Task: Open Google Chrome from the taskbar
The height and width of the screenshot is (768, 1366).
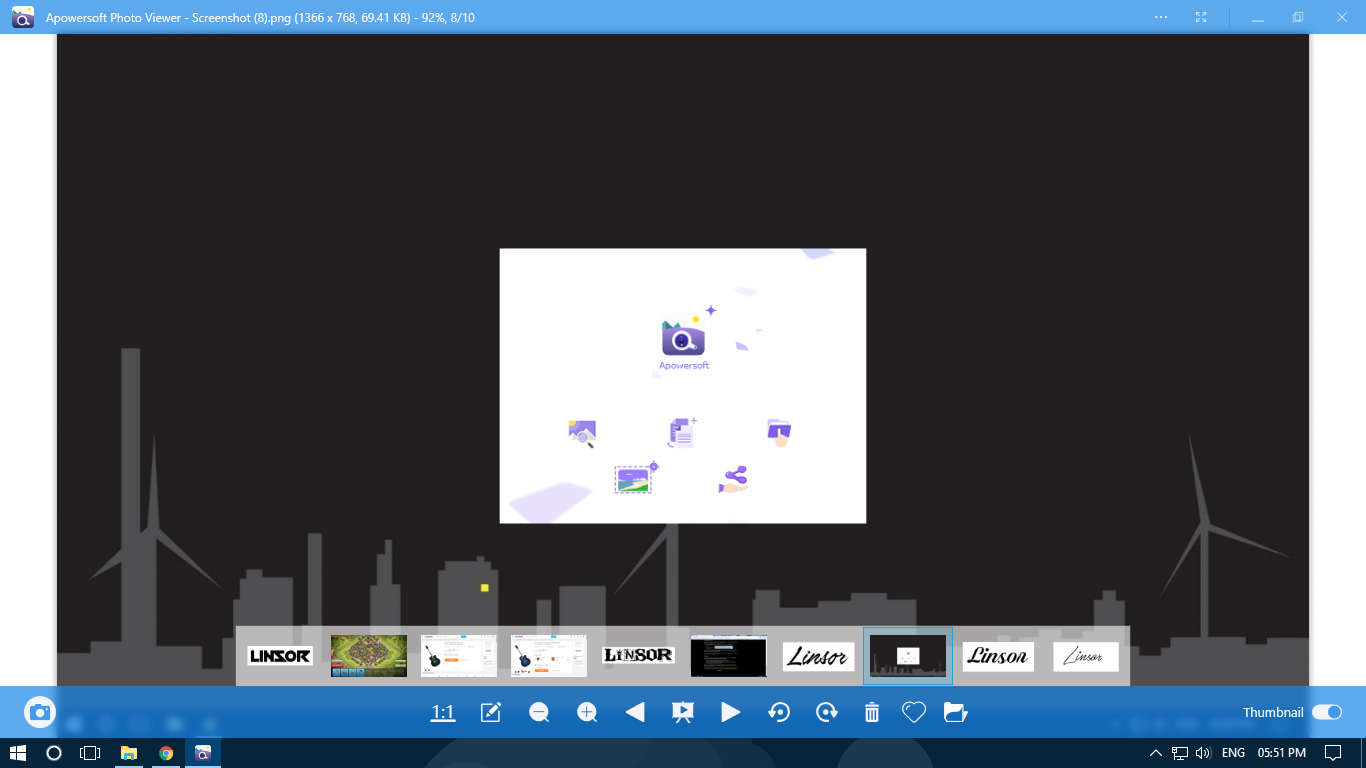Action: 166,753
